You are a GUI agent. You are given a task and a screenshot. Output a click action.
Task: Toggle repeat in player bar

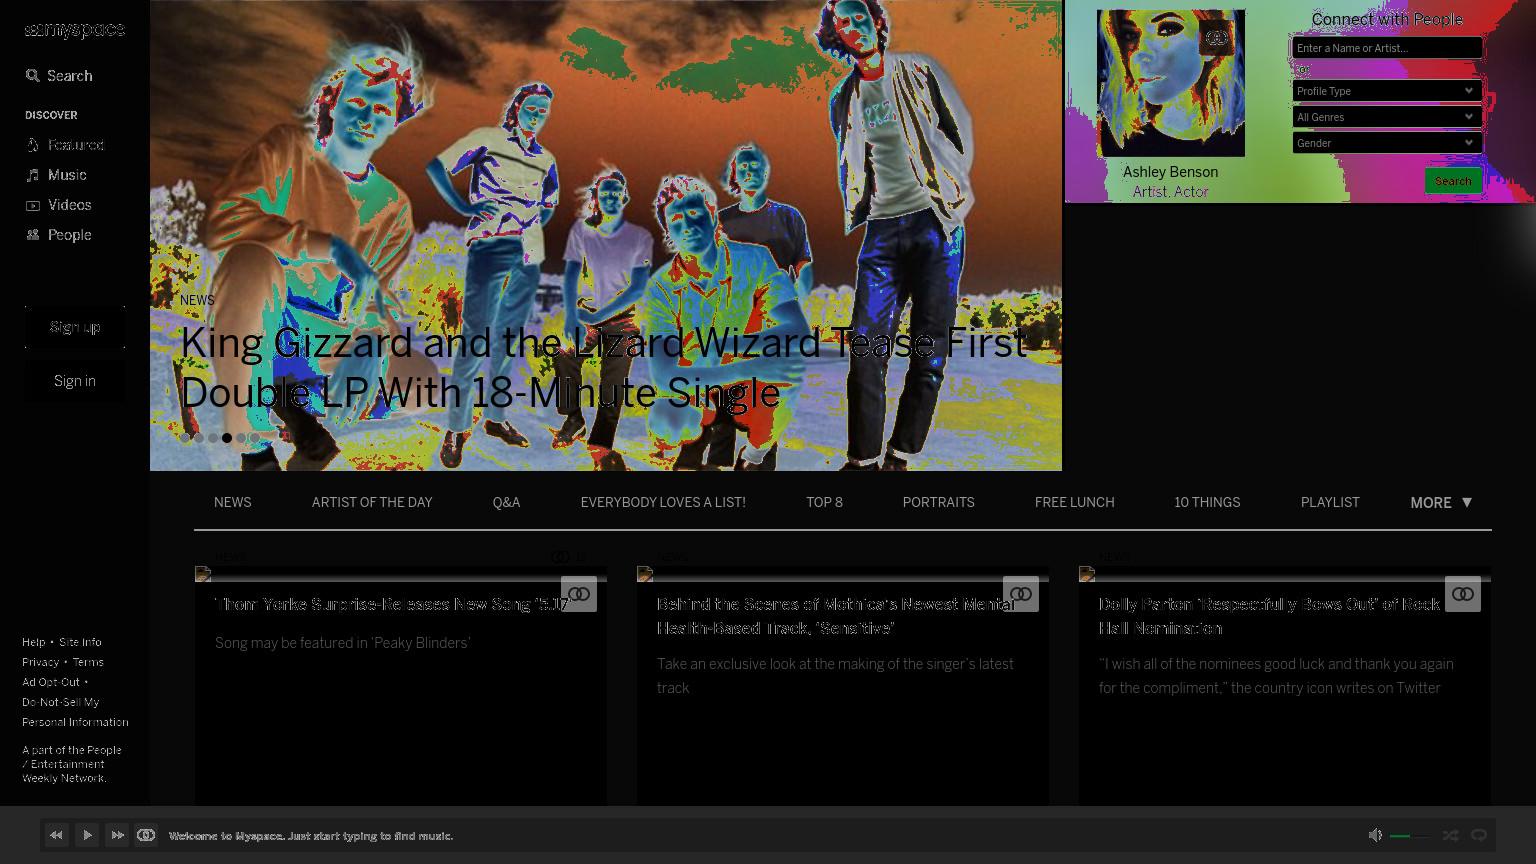[1479, 835]
